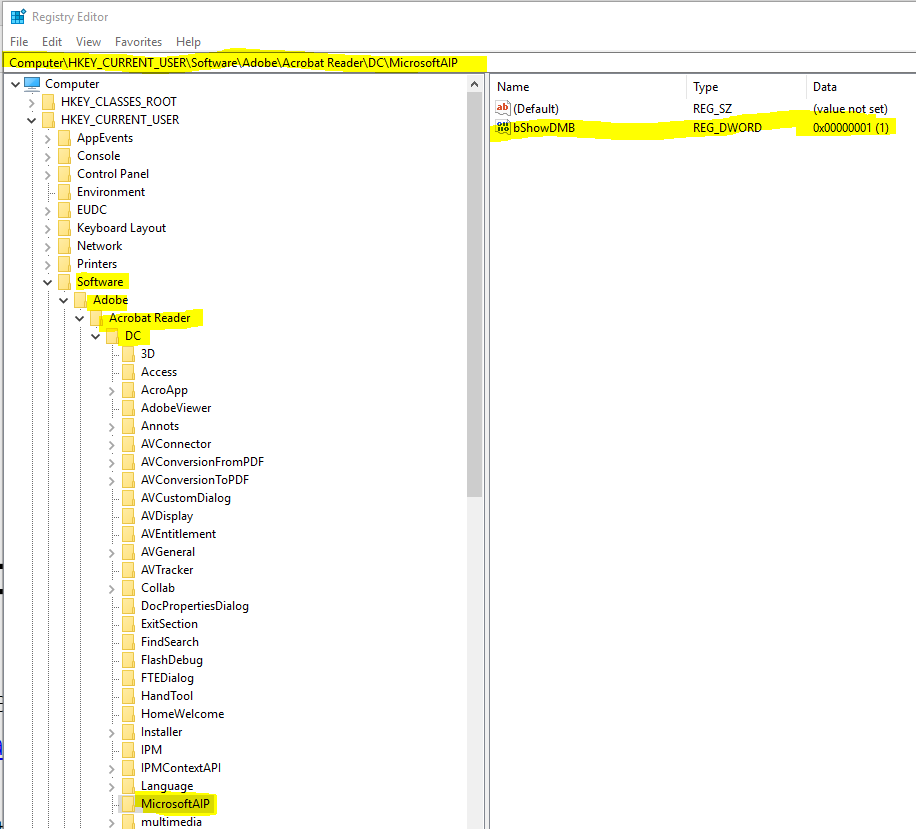
Task: Click the Annots folder icon
Action: [129, 426]
